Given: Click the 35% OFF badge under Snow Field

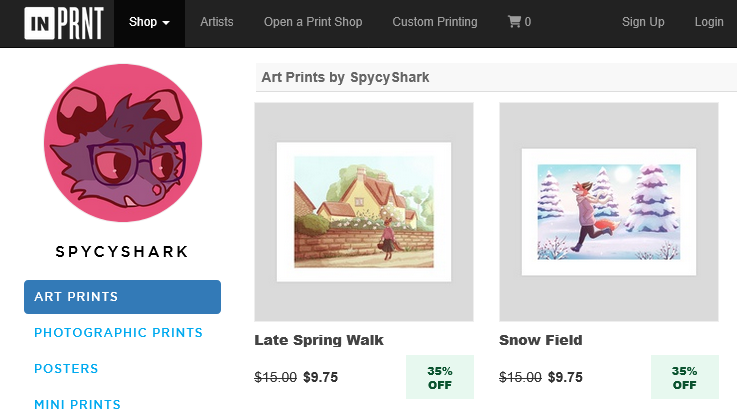Looking at the screenshot, I should (x=684, y=377).
